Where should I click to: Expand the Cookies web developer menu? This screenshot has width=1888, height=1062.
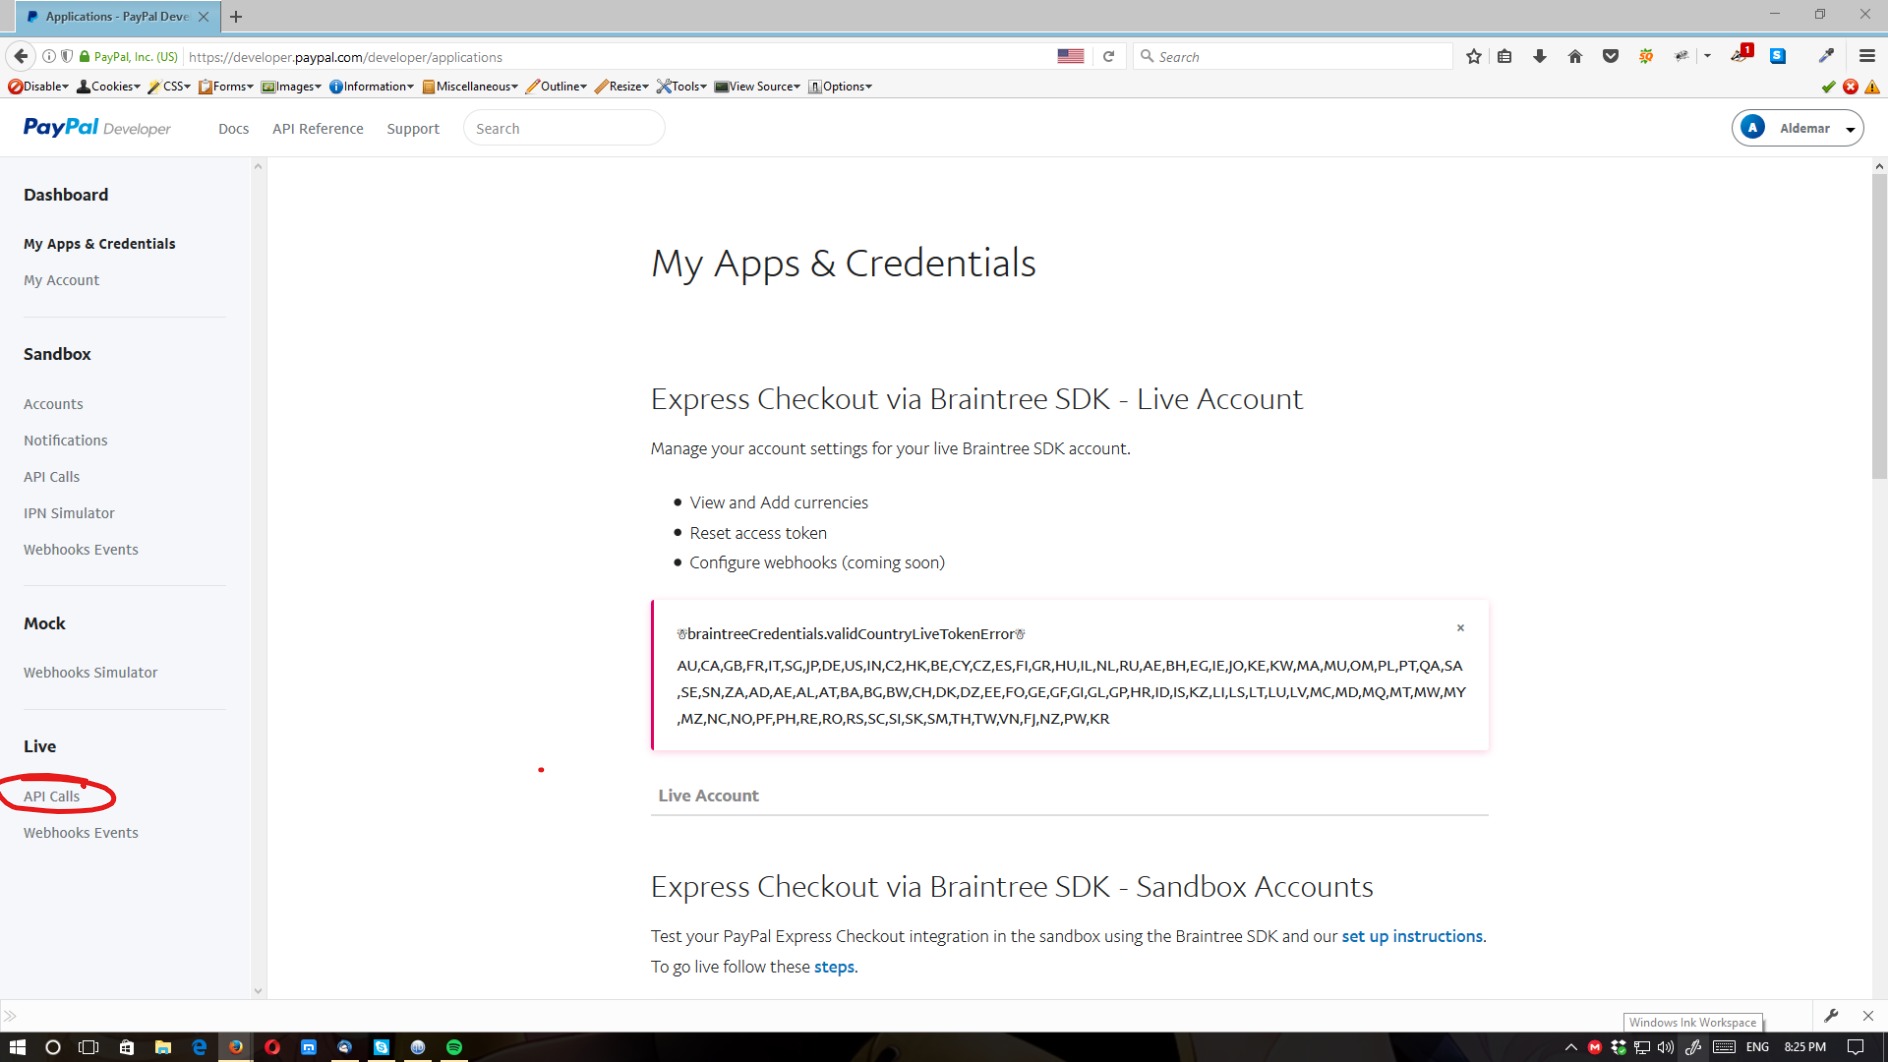[108, 87]
